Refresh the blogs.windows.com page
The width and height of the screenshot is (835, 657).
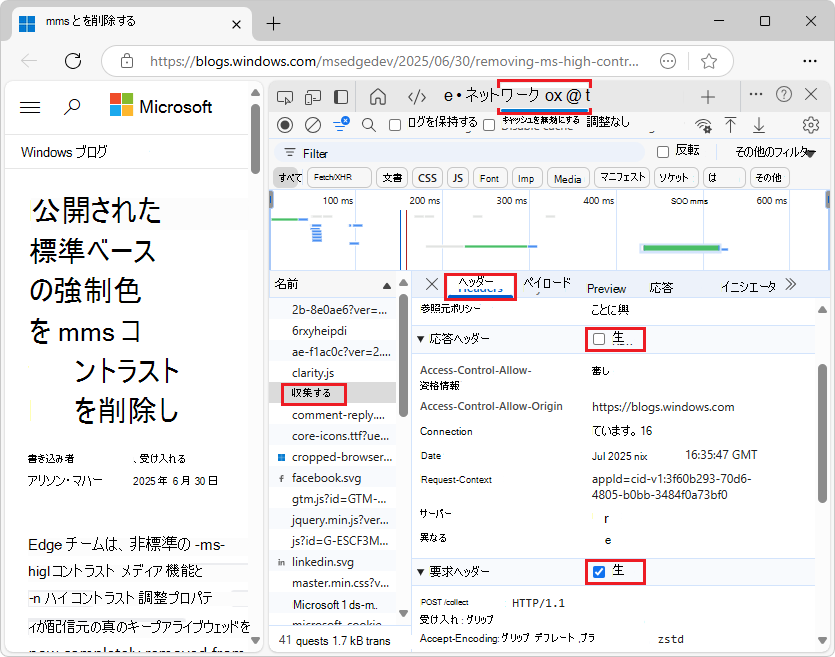[72, 61]
